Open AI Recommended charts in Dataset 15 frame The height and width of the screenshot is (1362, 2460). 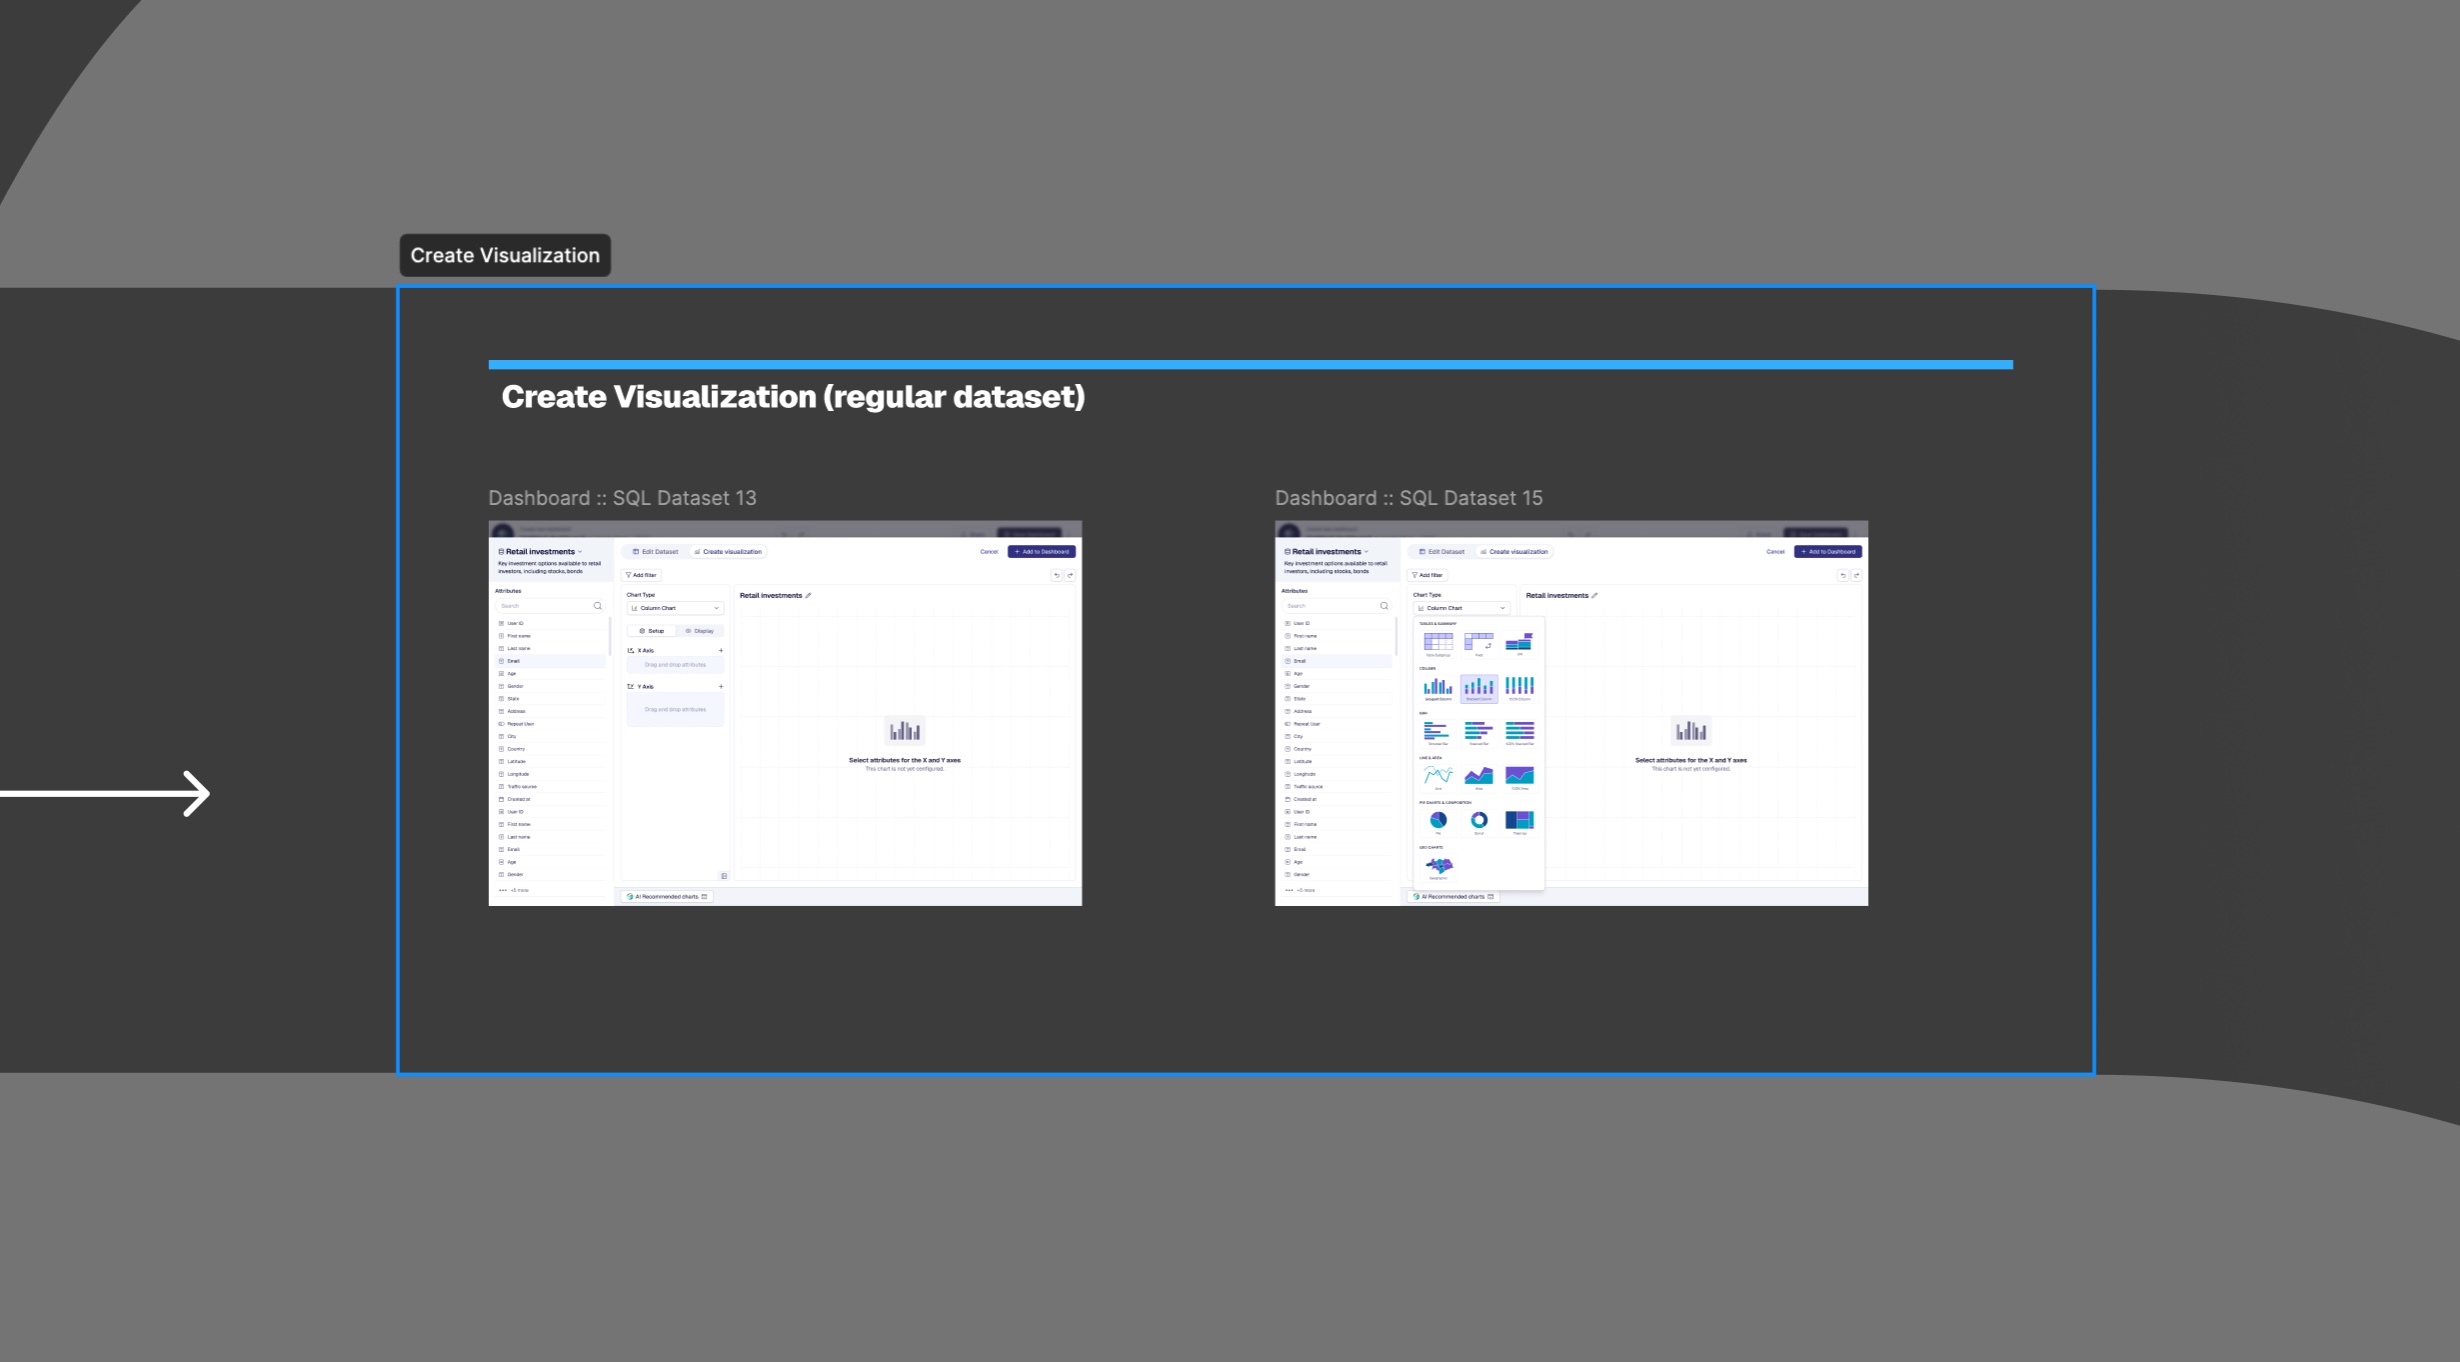pyautogui.click(x=1453, y=896)
